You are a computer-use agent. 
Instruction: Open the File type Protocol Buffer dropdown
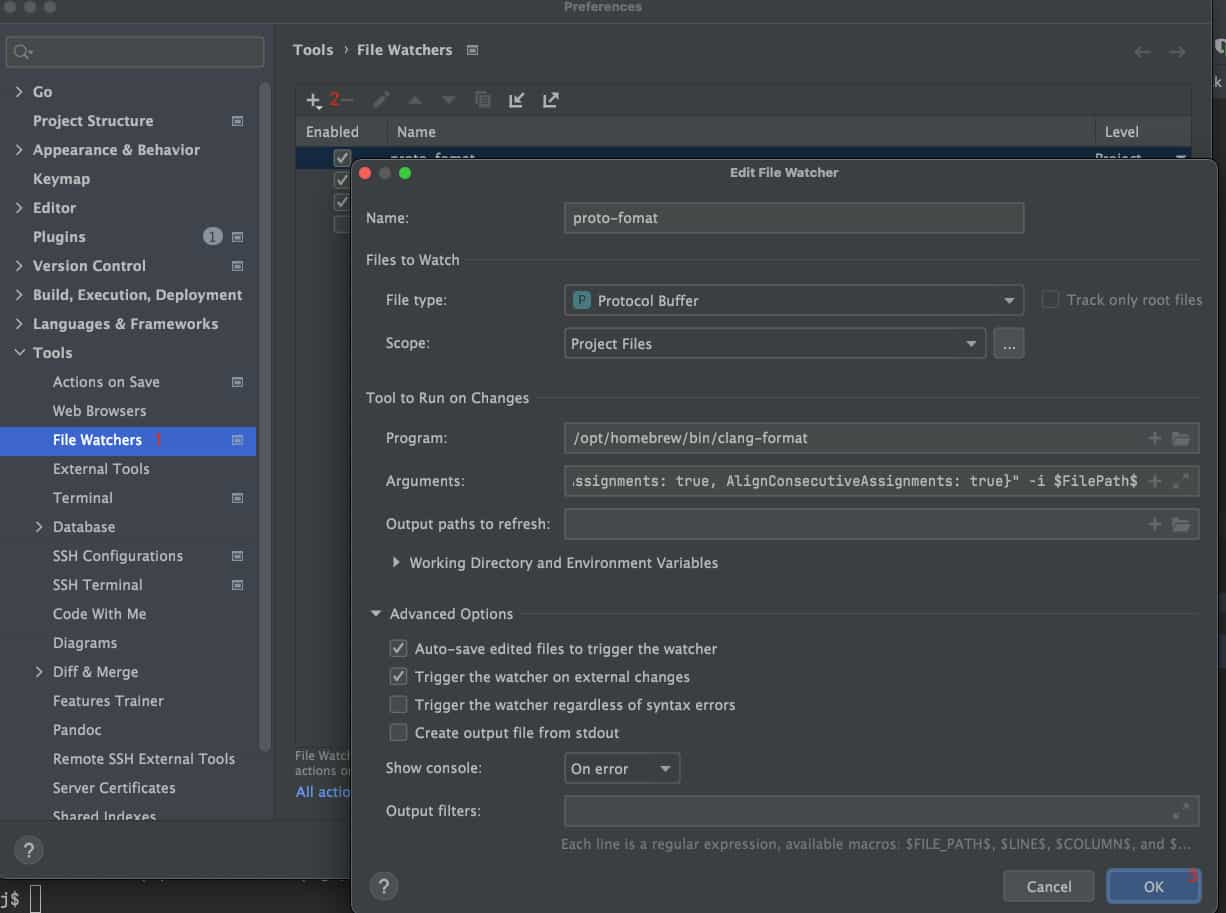(x=793, y=300)
